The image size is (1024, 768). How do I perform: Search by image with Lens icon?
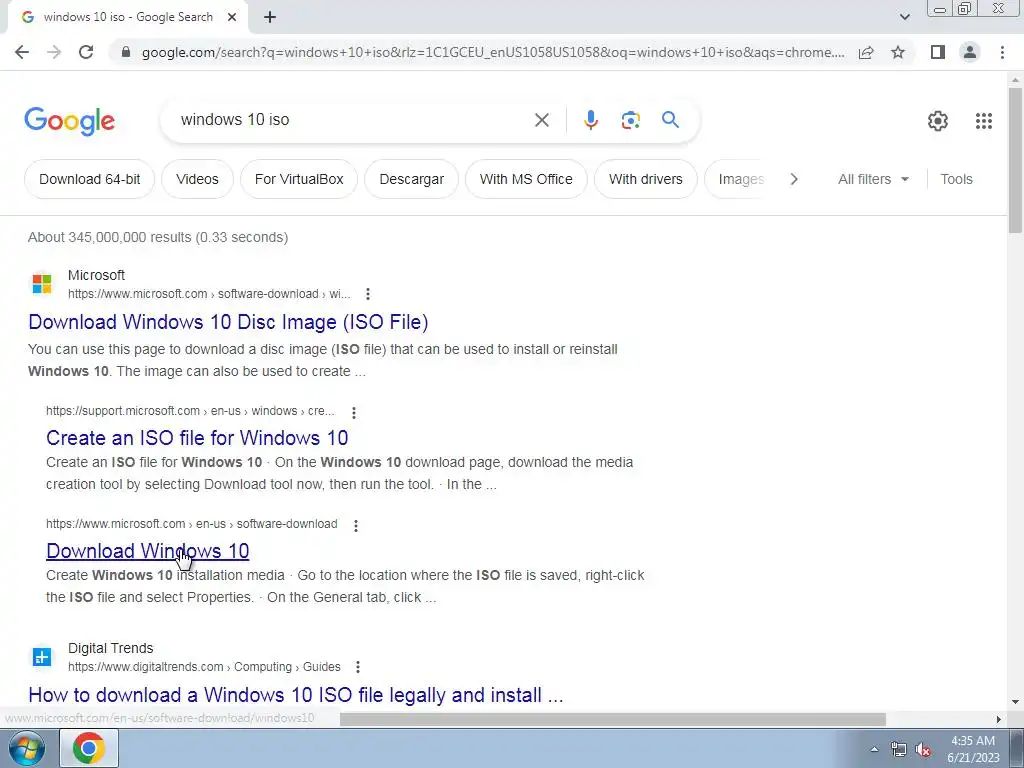pyautogui.click(x=630, y=120)
